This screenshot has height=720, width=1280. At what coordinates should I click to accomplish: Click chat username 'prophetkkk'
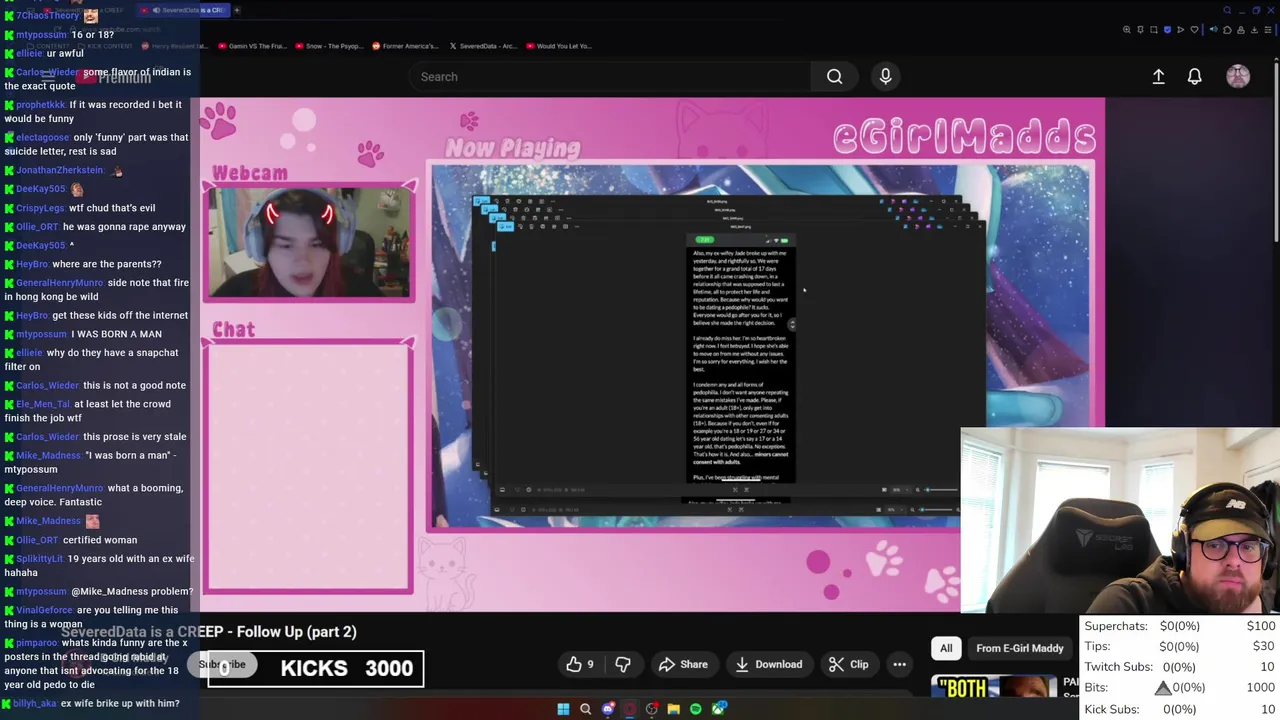point(40,105)
